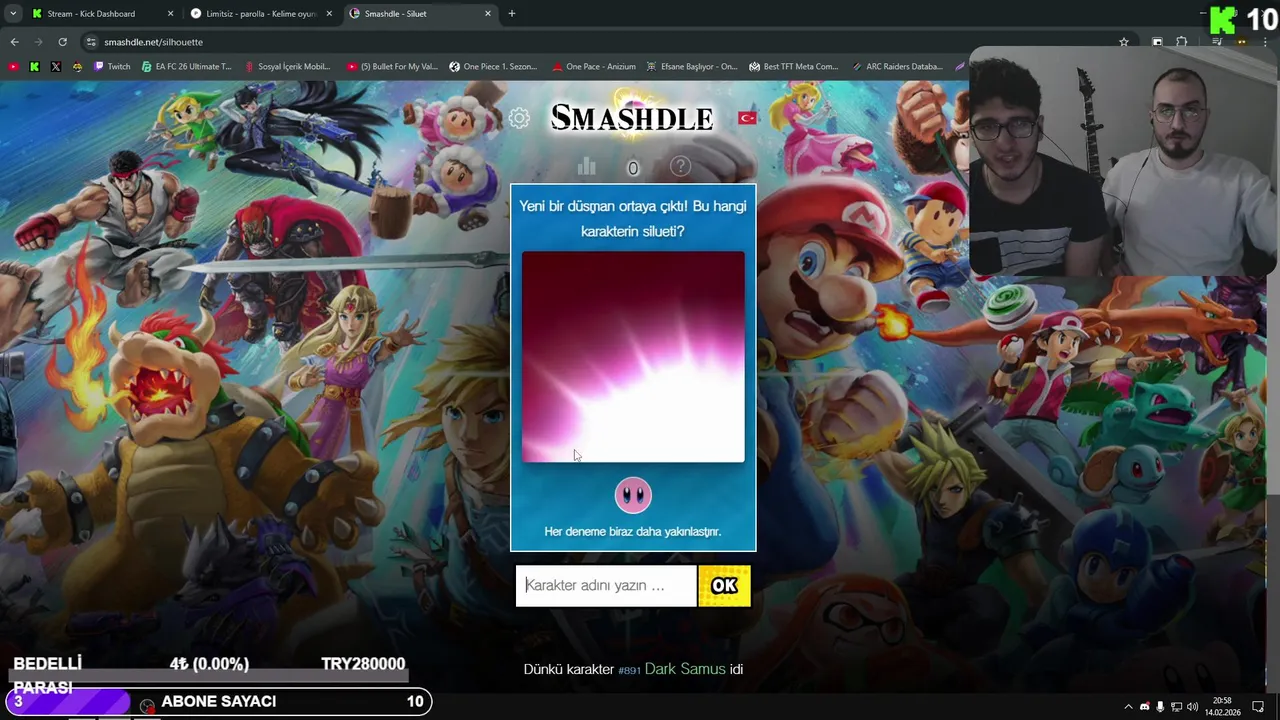Viewport: 1280px width, 720px height.
Task: Submit the guess with the OK button
Action: click(724, 586)
